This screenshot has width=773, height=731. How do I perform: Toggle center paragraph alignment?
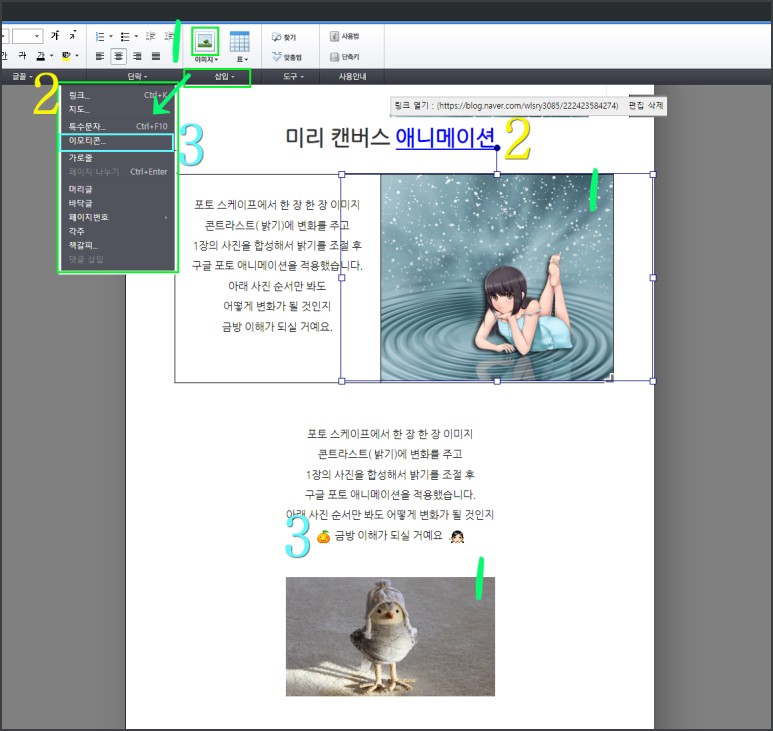pos(118,56)
